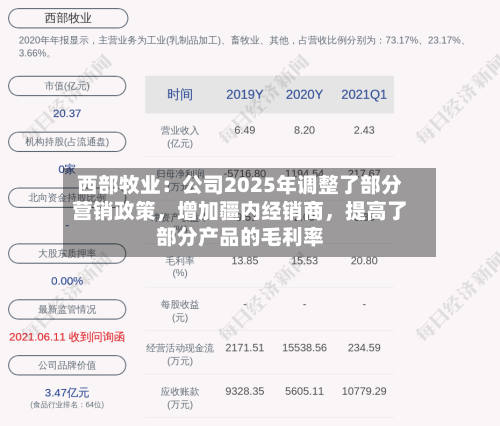Viewport: 500px width, 426px height.
Task: Click the 机构持股(占流通盘) pill
Action: pyautogui.click(x=67, y=142)
